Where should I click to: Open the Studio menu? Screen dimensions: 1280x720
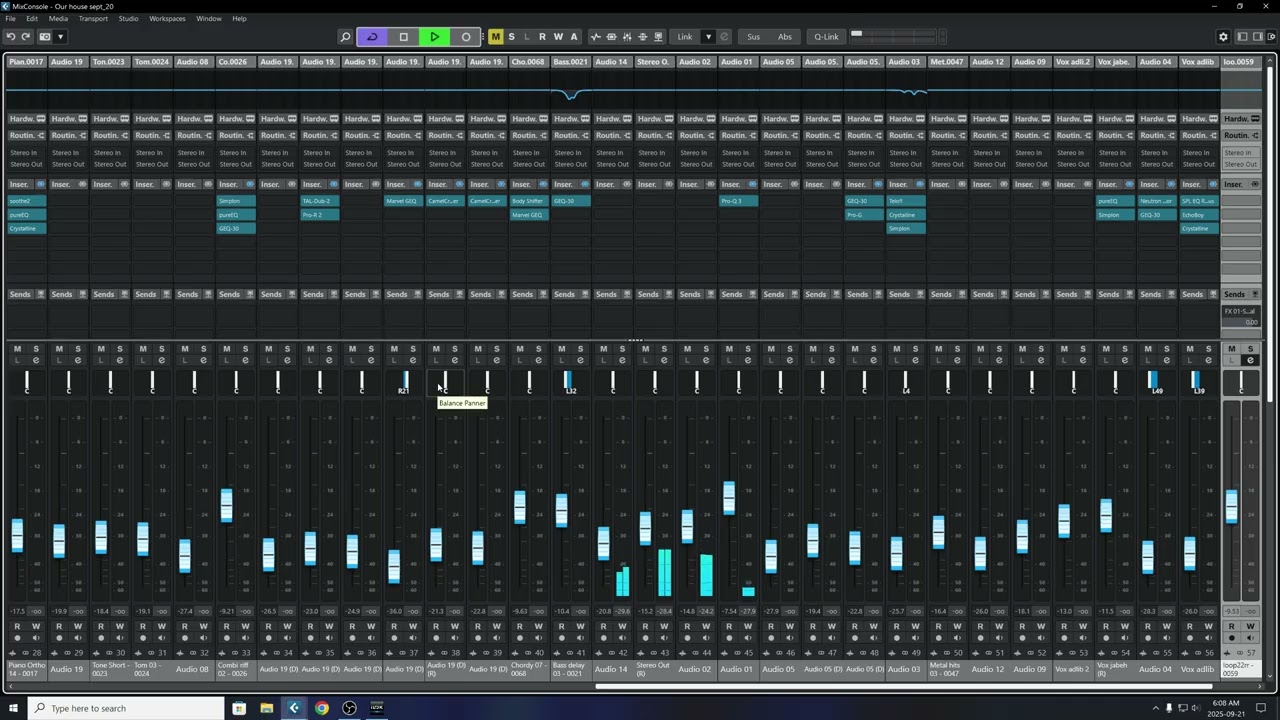[128, 18]
